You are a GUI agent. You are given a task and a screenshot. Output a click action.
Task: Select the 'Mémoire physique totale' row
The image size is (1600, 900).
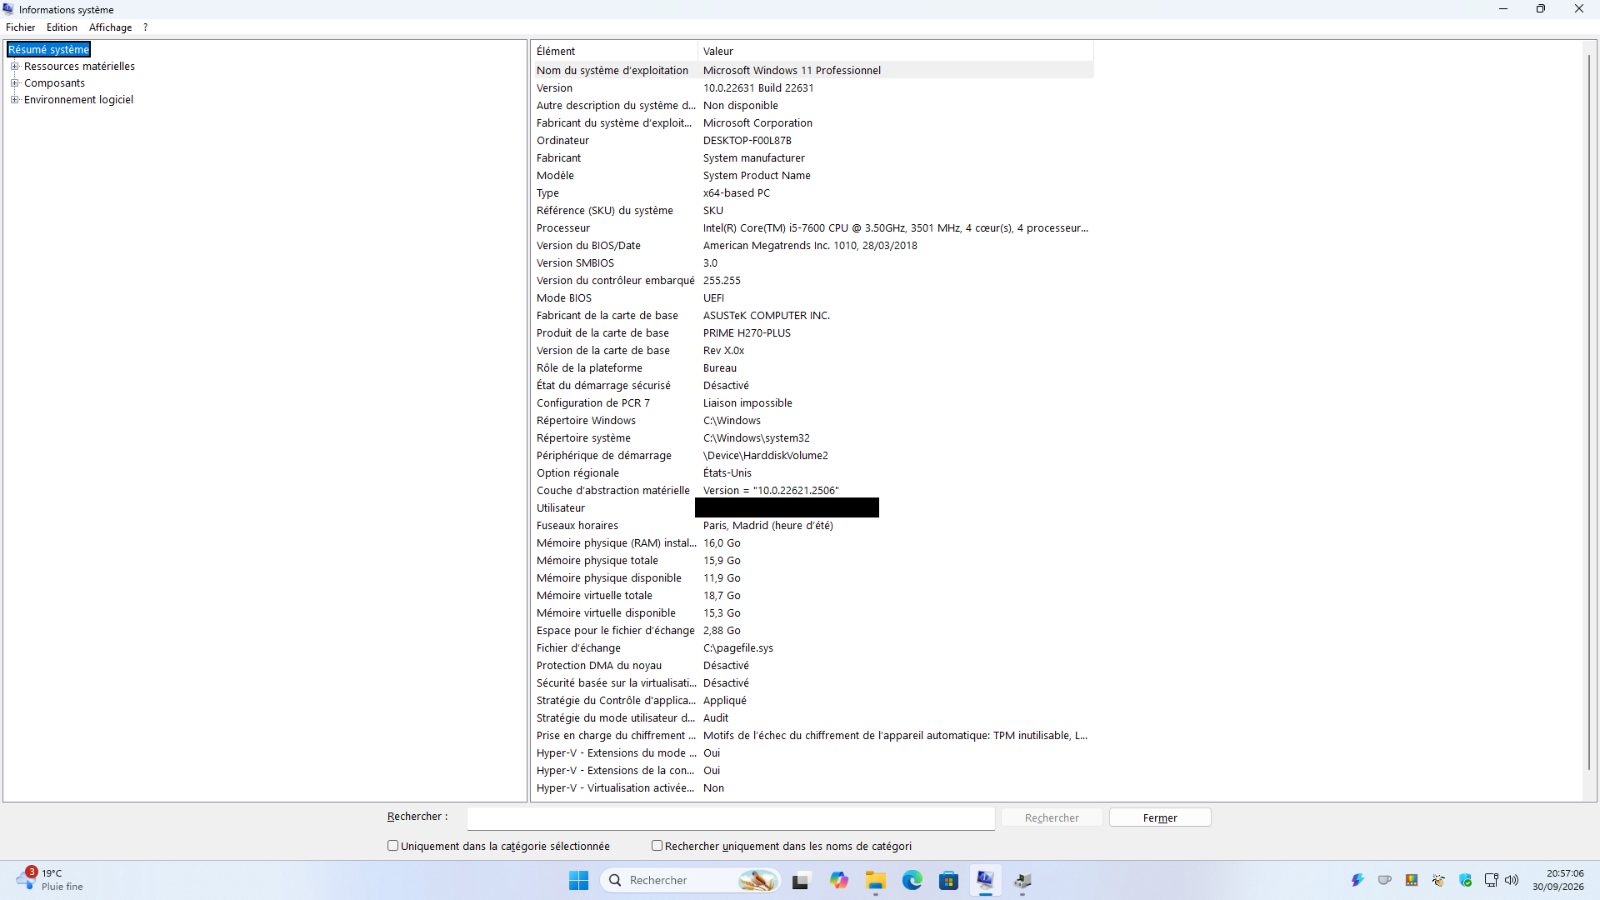812,560
